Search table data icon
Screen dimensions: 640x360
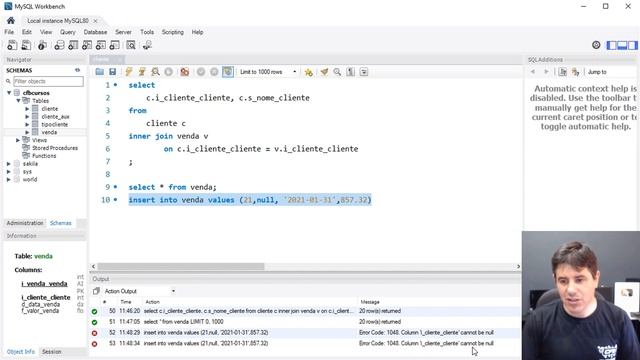[x=131, y=45]
